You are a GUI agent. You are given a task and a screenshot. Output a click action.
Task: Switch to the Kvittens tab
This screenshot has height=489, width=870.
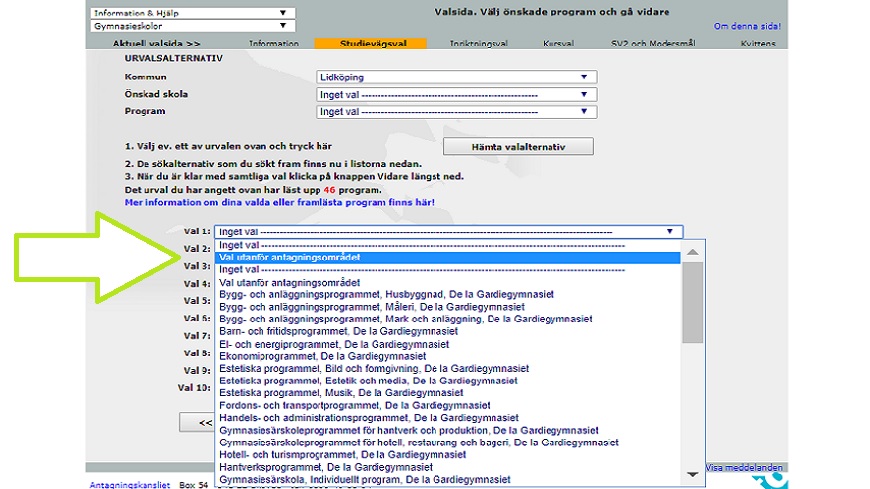click(x=758, y=43)
